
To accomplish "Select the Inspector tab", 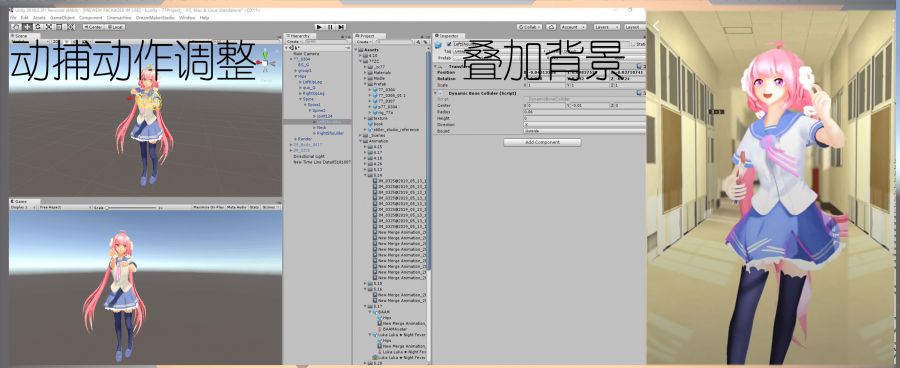I will (x=449, y=36).
